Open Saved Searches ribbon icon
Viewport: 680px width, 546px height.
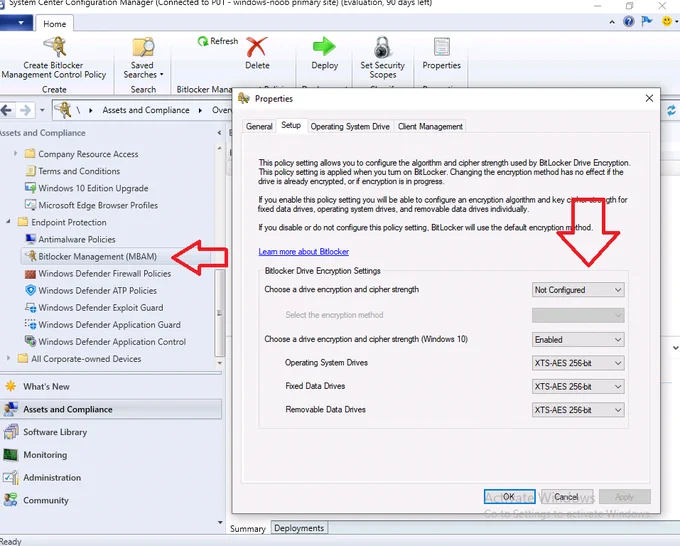pos(143,47)
